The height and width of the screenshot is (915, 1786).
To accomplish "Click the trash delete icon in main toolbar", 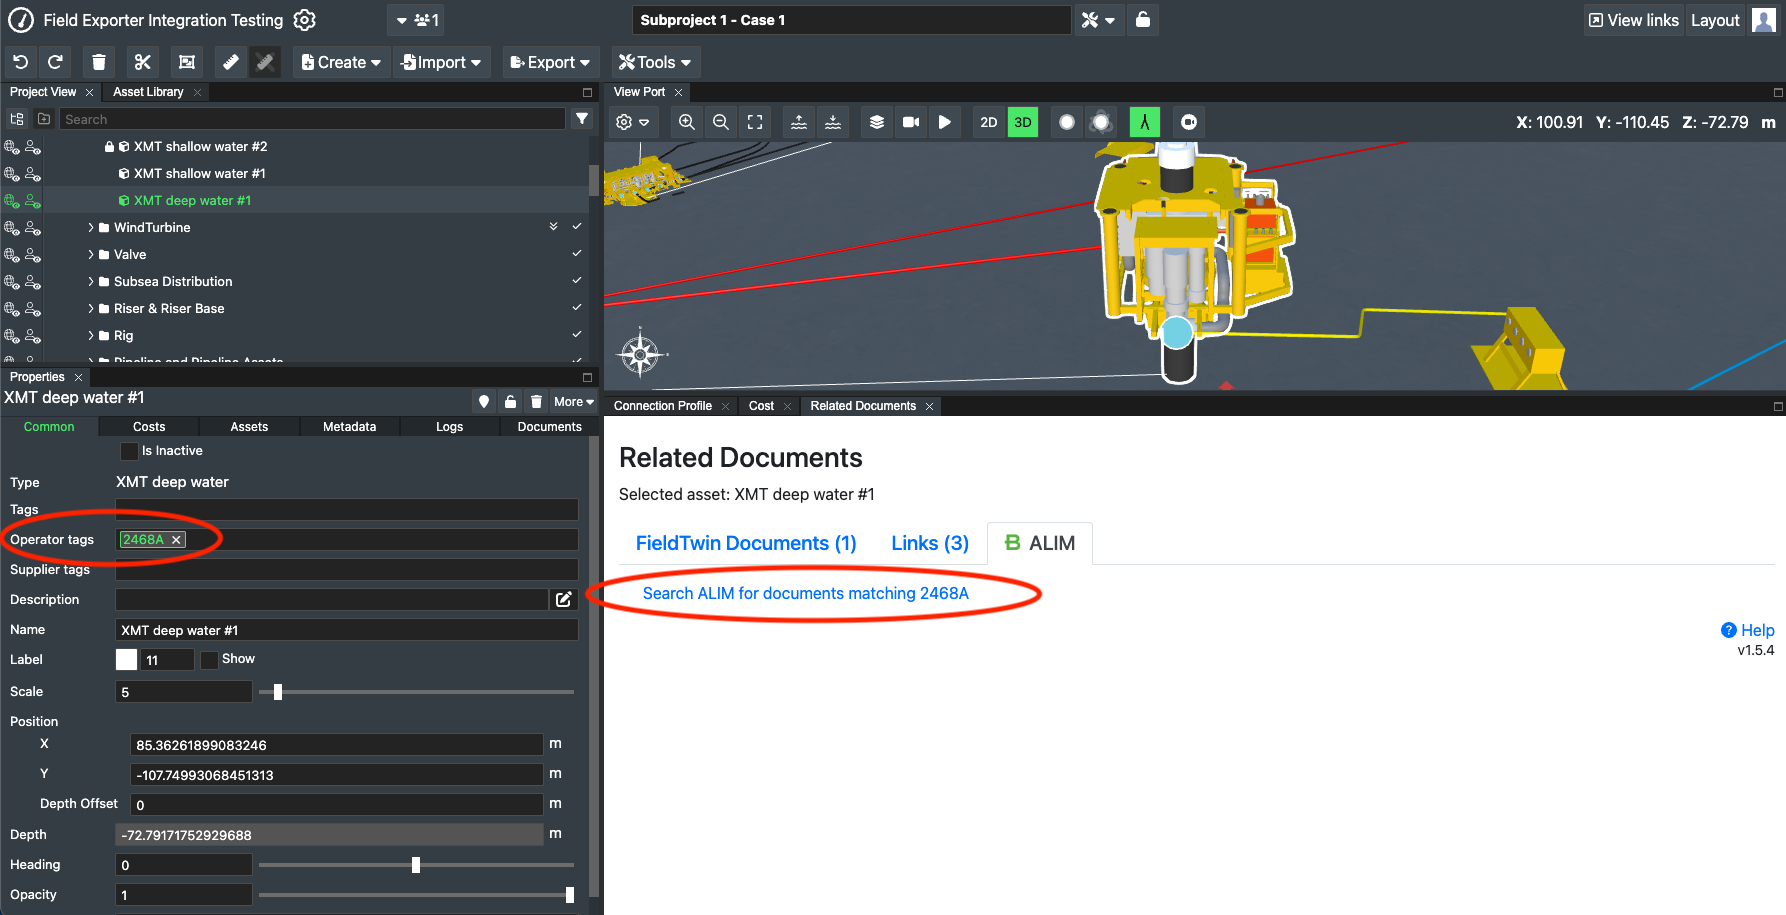I will [99, 62].
